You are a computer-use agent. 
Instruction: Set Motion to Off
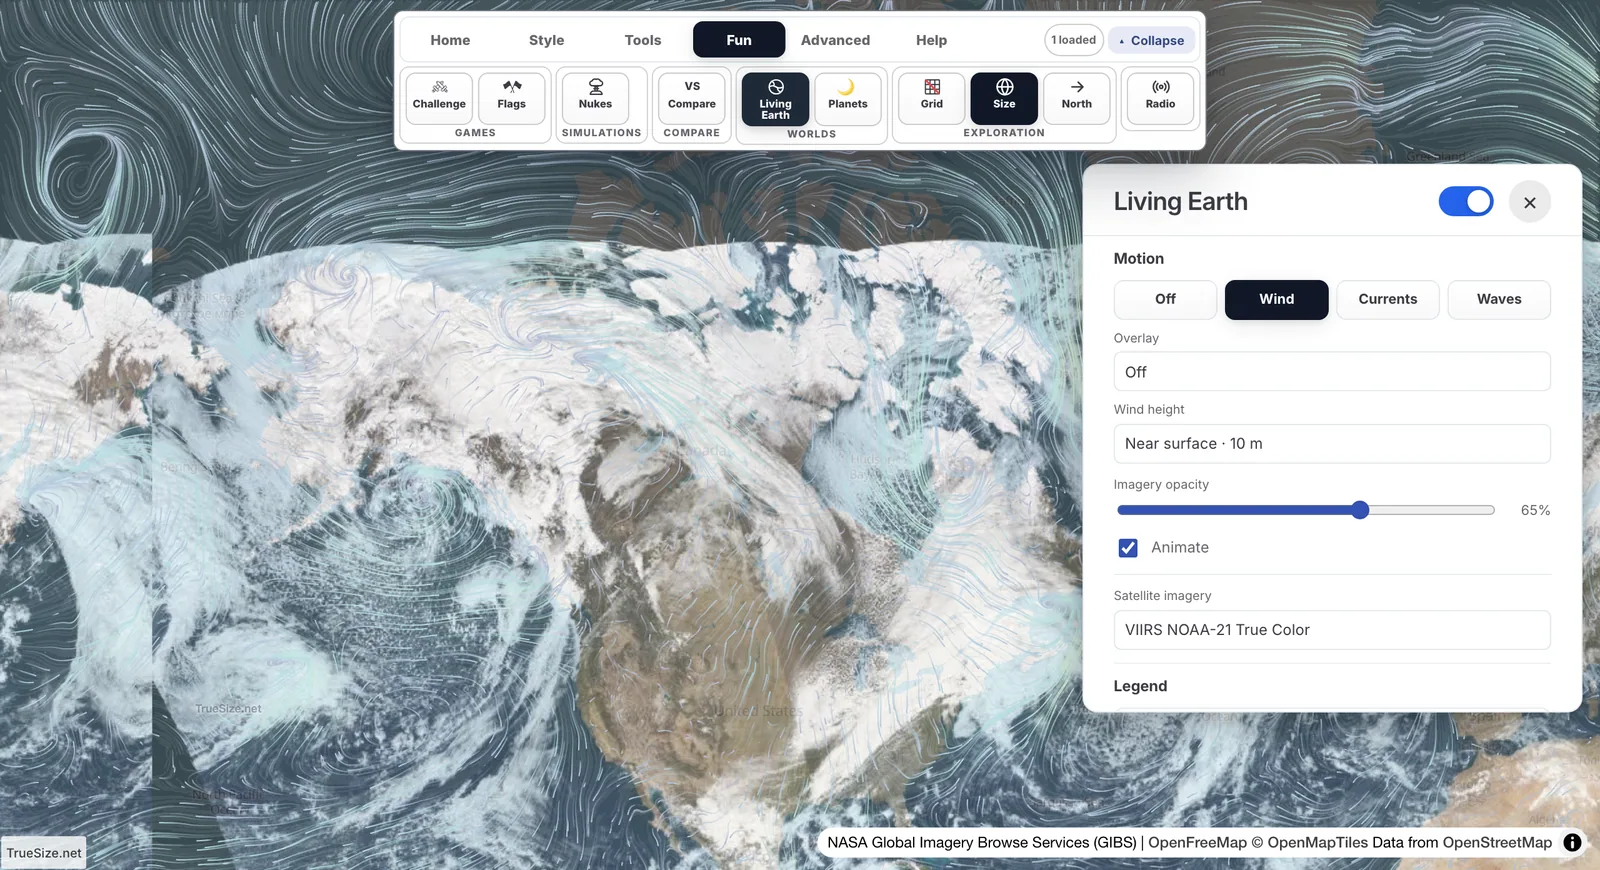[x=1165, y=299]
